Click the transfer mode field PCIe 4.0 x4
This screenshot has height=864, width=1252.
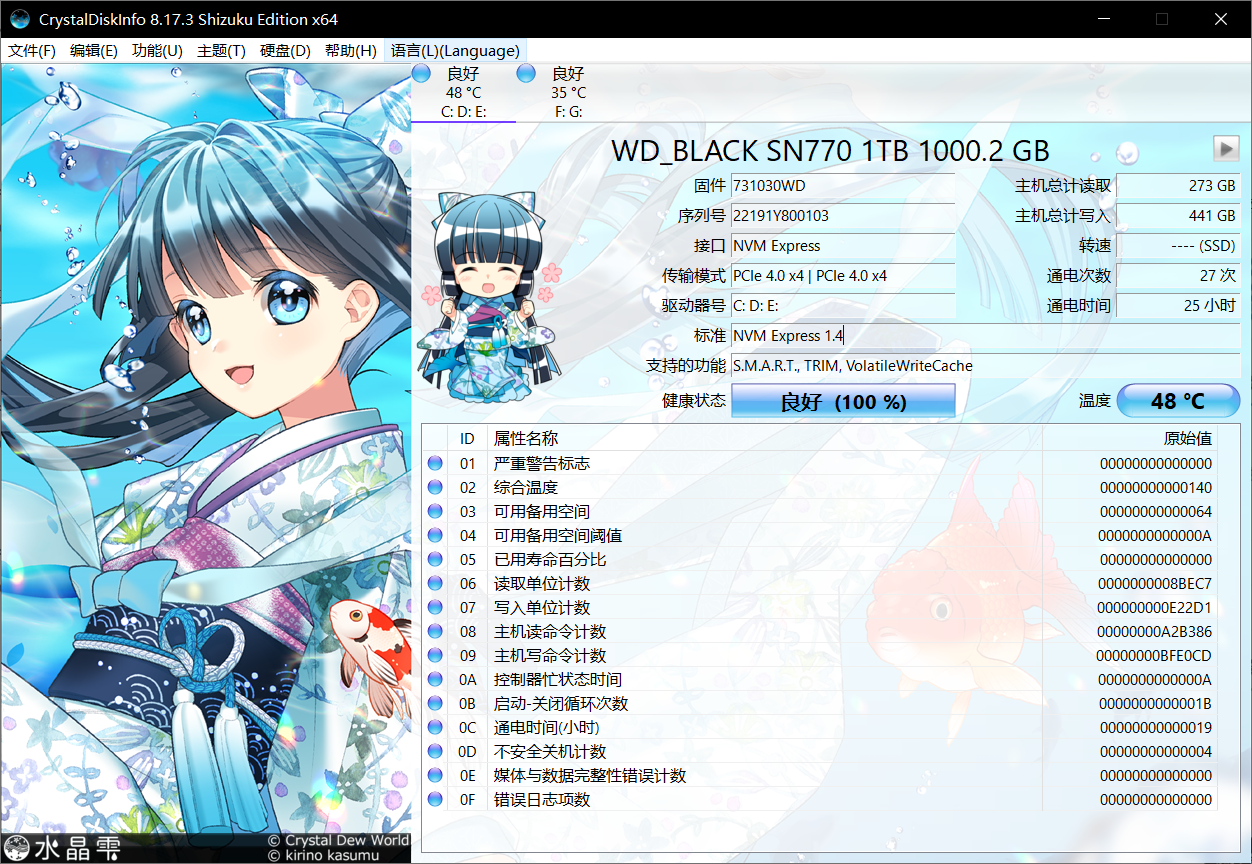pos(843,276)
